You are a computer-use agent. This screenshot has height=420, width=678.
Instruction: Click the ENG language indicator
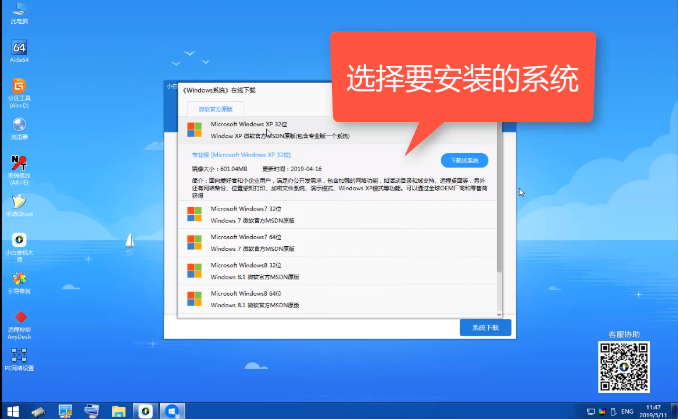tap(627, 411)
